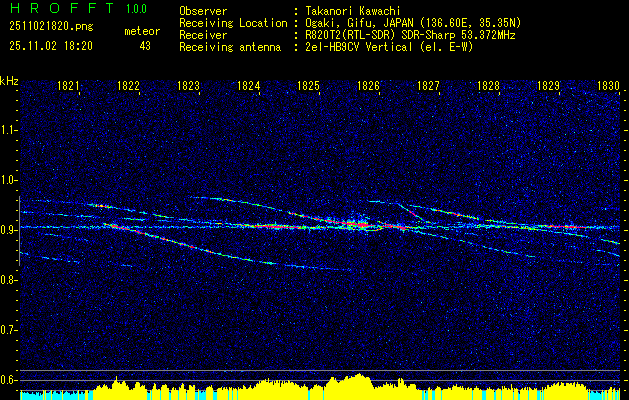Click the Receiving Location label
629x400 pixels.
[x=233, y=23]
